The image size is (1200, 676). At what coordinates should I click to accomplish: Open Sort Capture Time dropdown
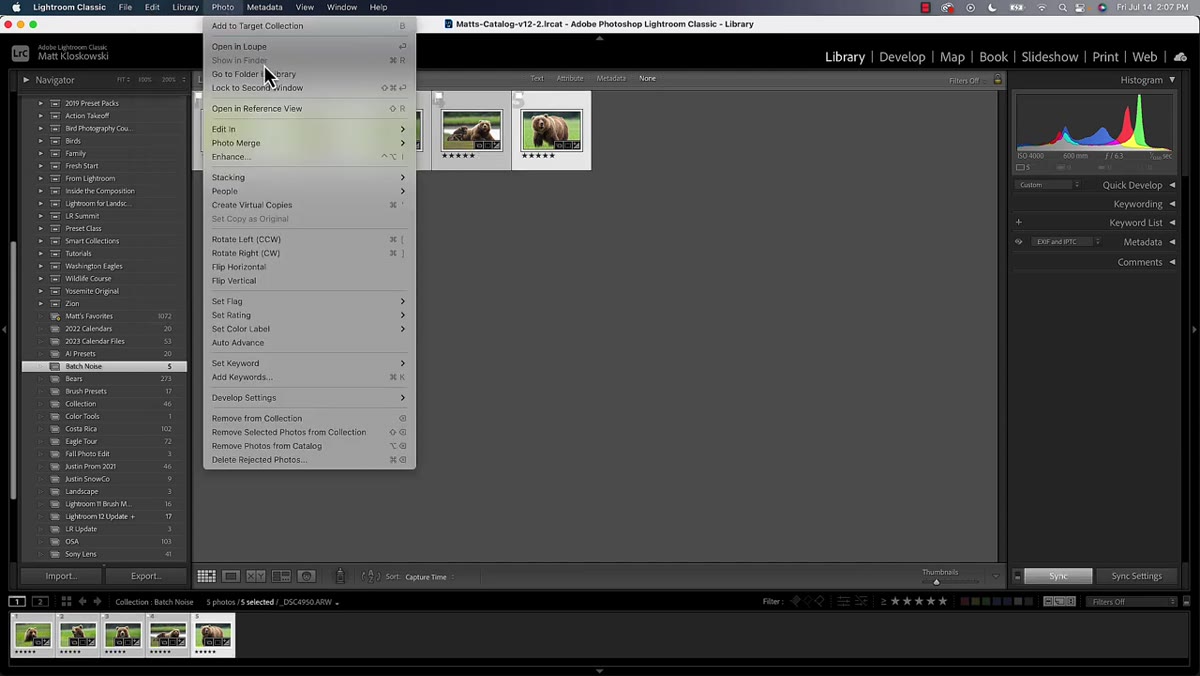[429, 577]
